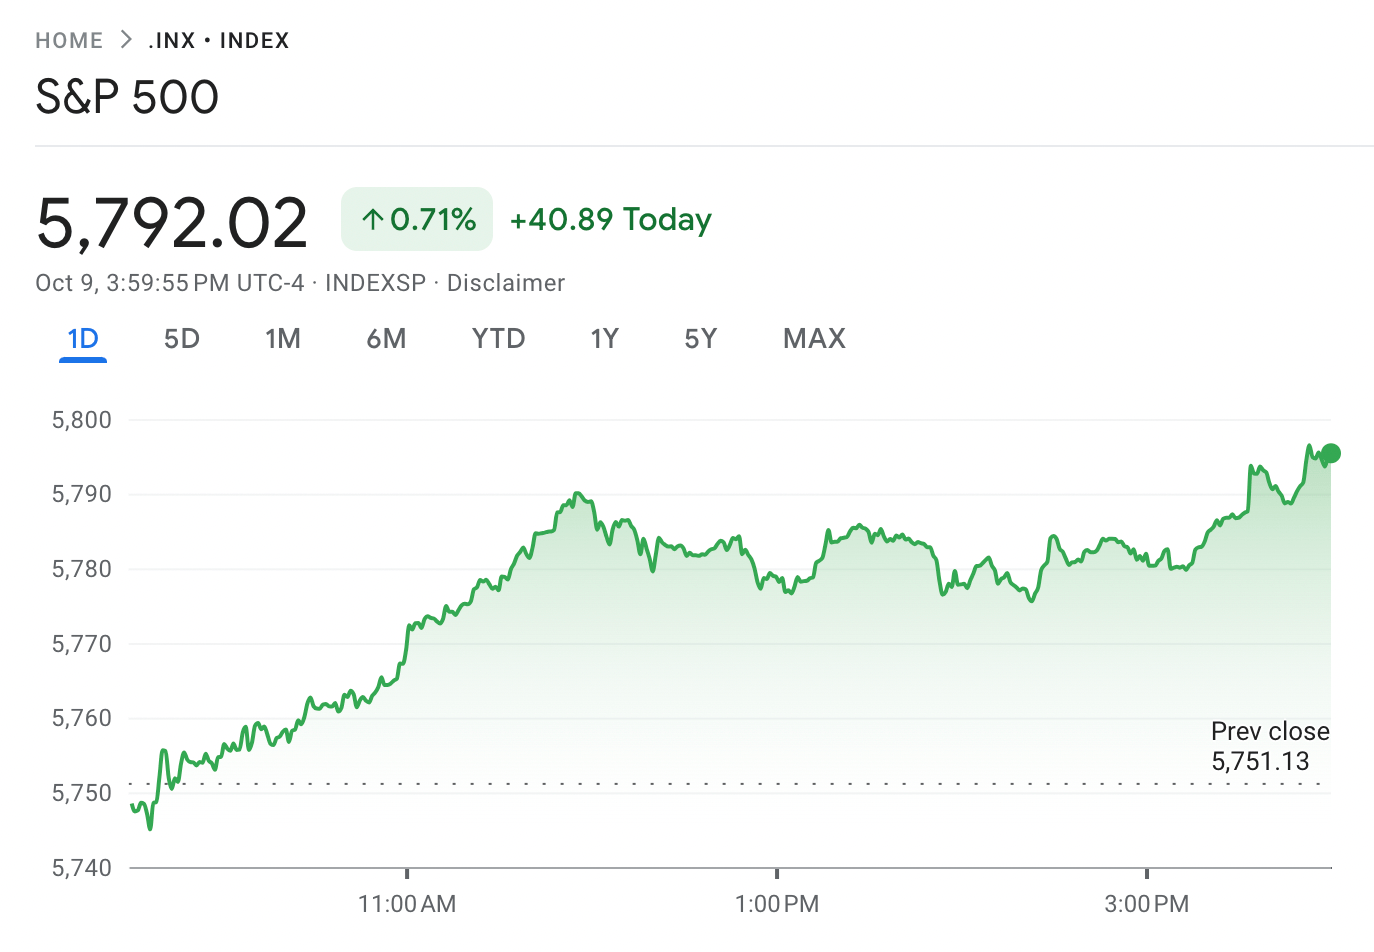Open the Disclaimer link

[x=505, y=283]
